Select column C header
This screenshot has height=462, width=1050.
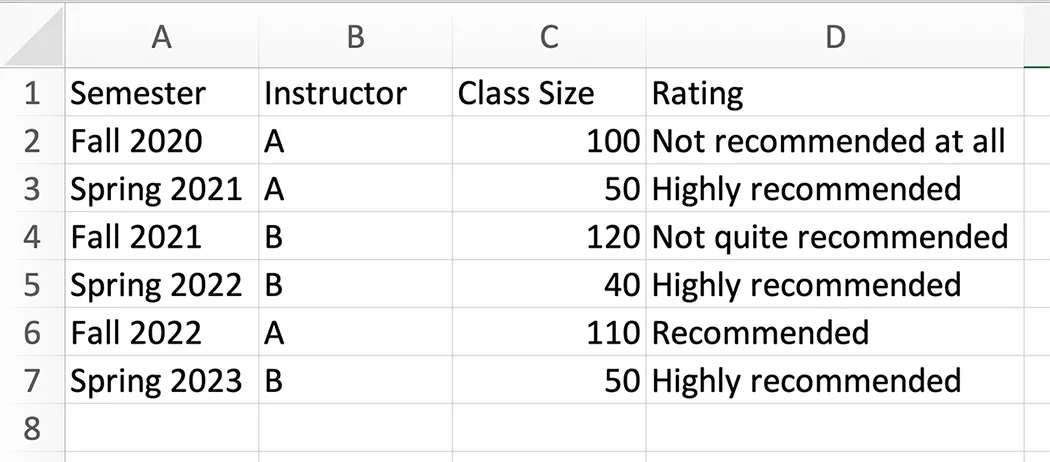click(548, 38)
